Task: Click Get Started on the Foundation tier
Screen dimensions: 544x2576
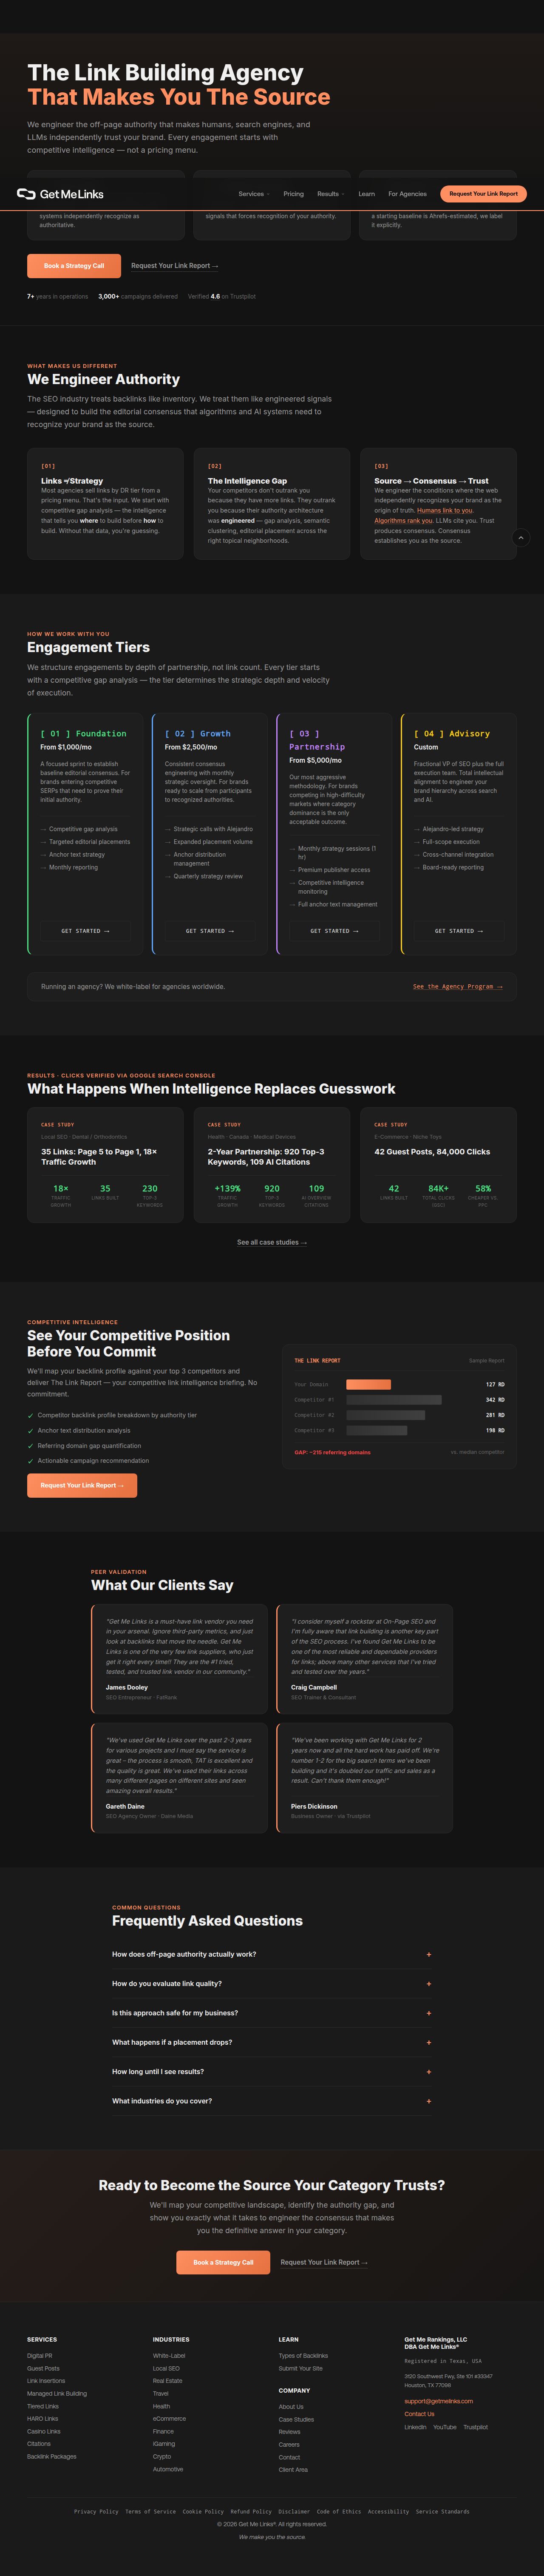Action: (x=85, y=931)
